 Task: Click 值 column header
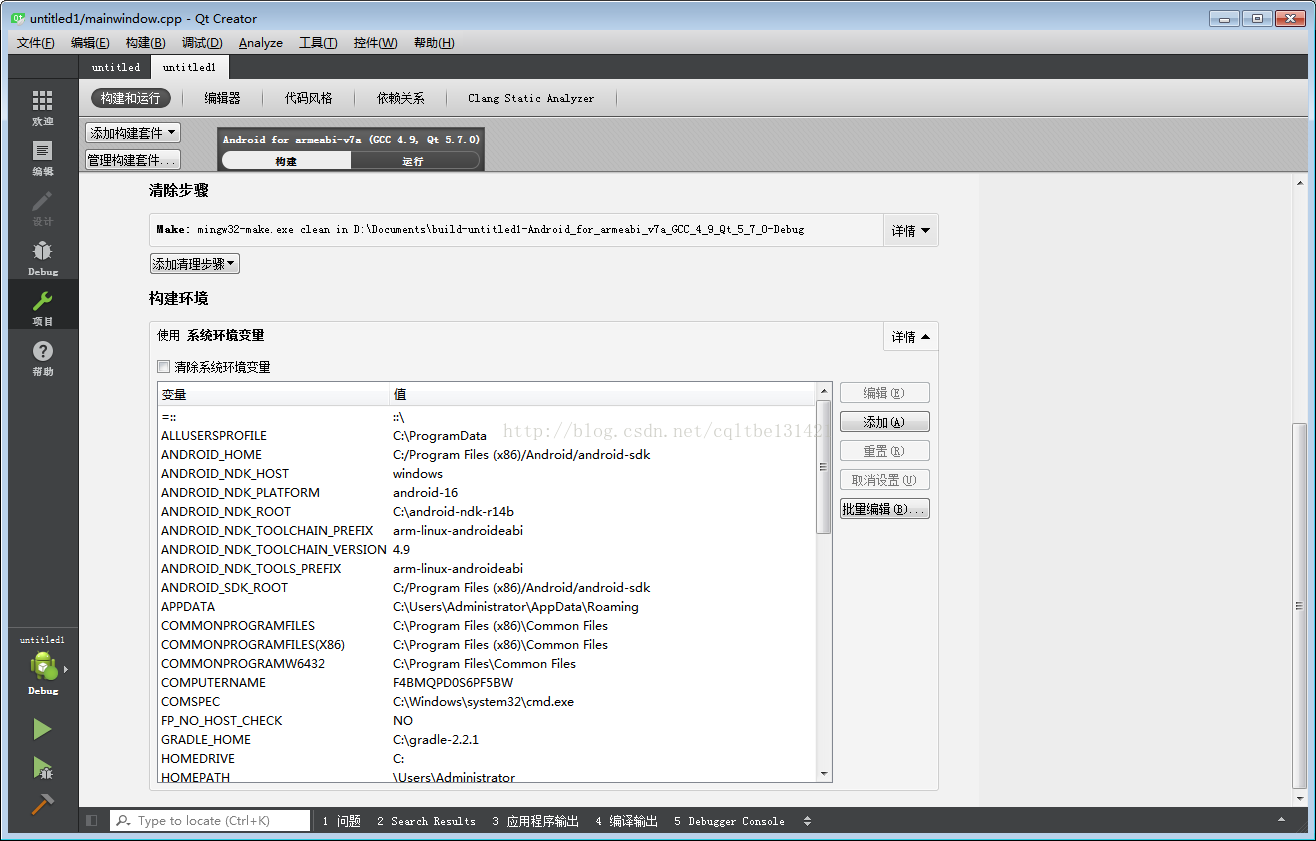click(x=603, y=394)
